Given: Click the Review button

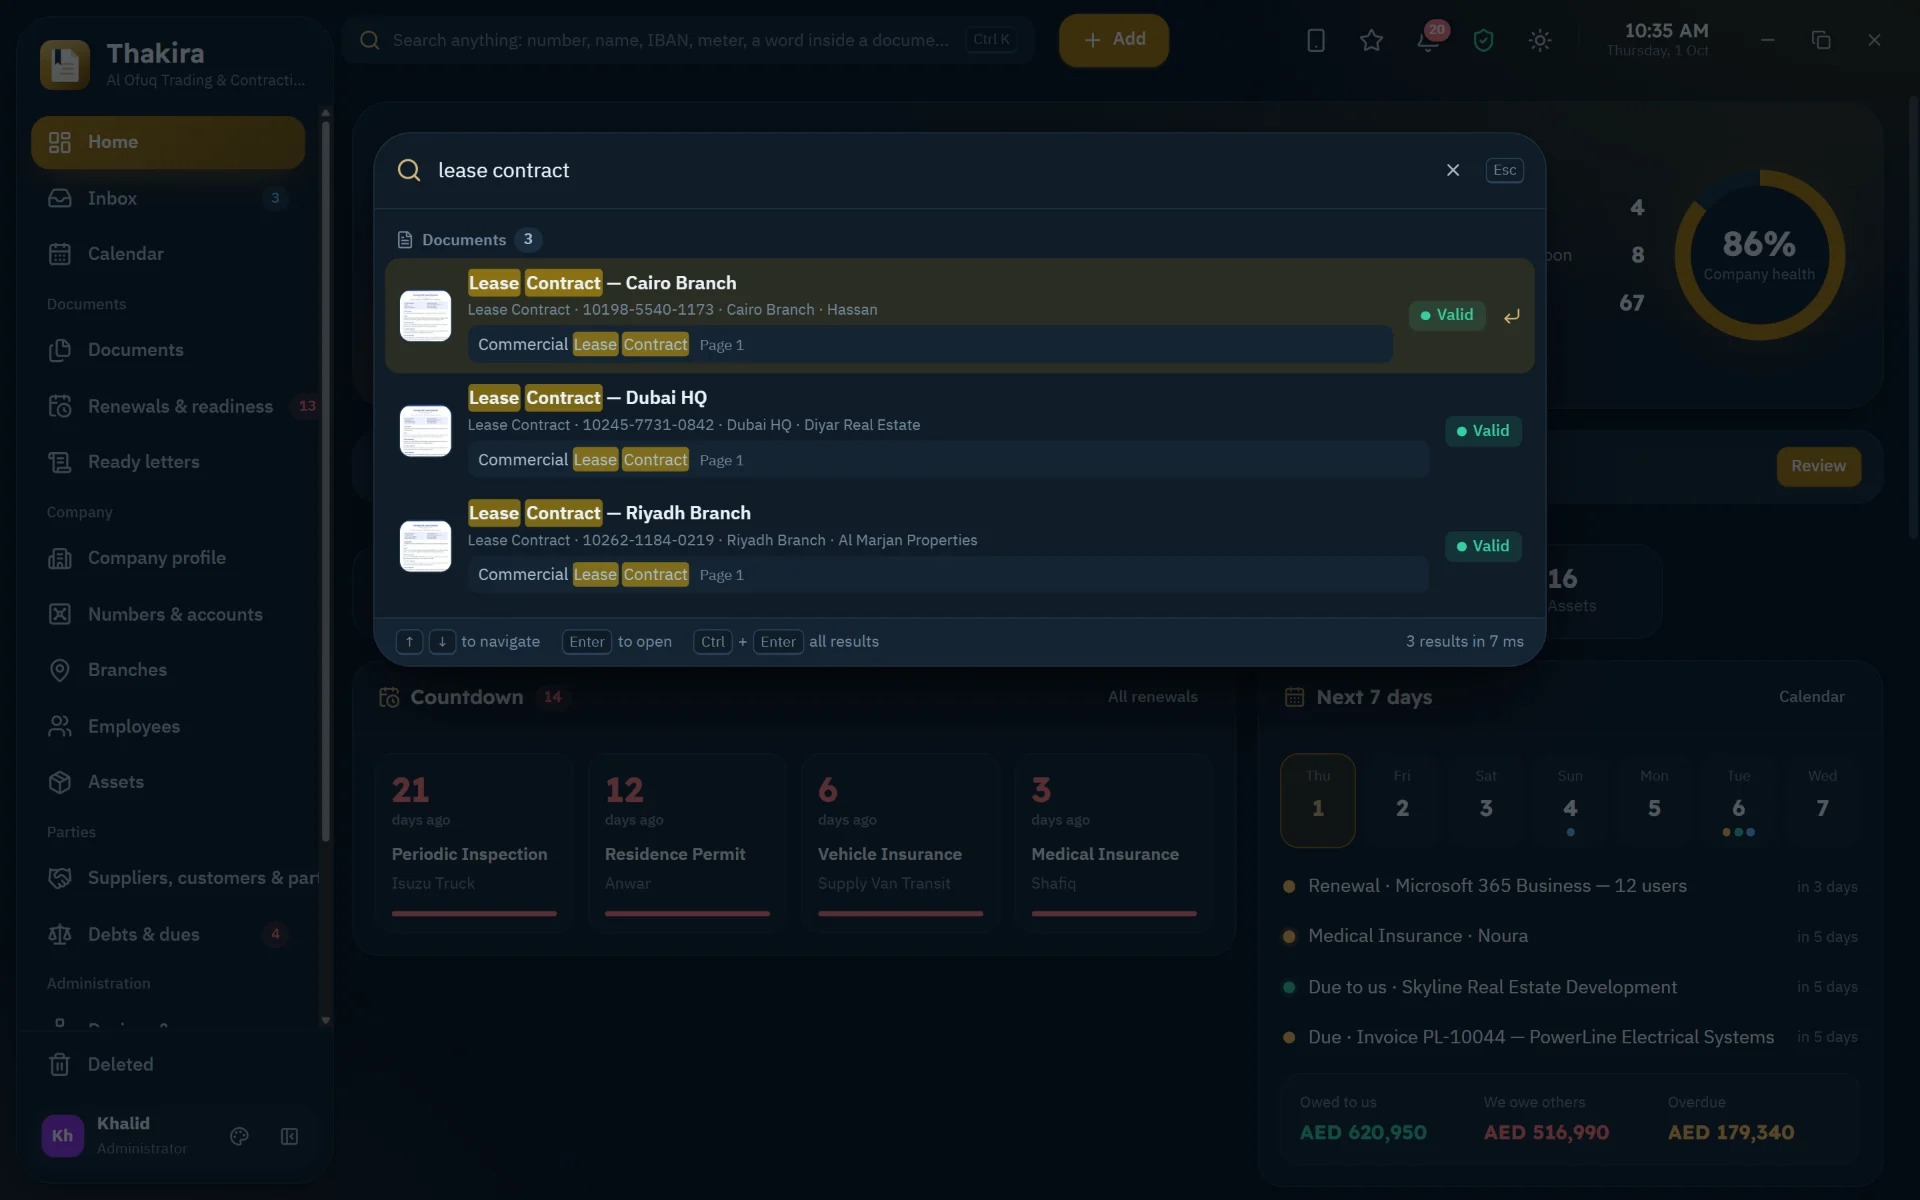Looking at the screenshot, I should [1818, 466].
